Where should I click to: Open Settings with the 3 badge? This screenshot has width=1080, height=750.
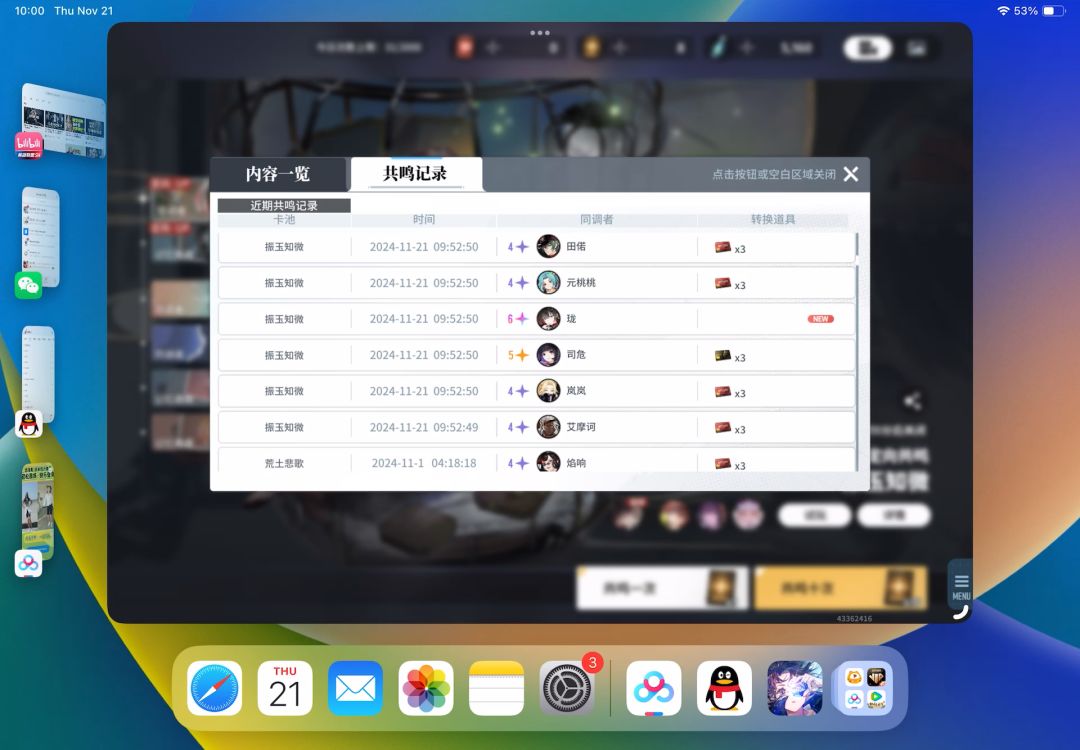567,688
